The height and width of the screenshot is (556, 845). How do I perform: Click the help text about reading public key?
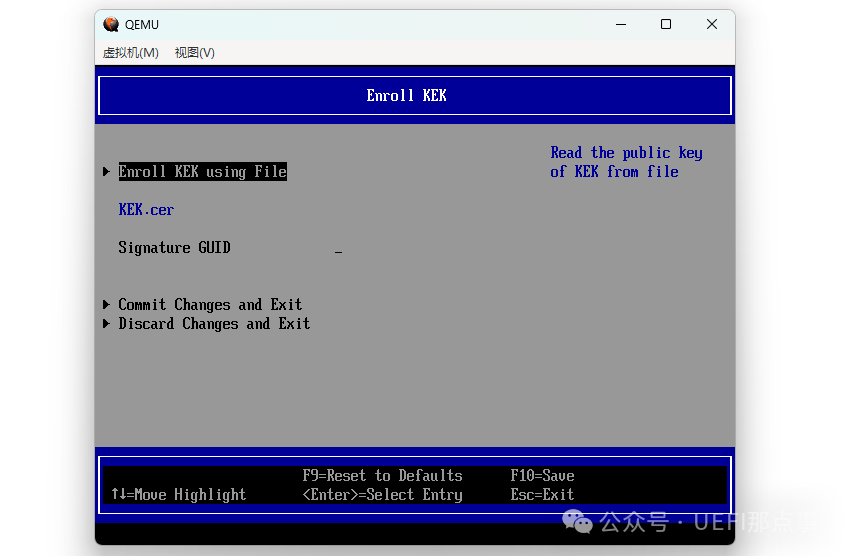point(626,162)
